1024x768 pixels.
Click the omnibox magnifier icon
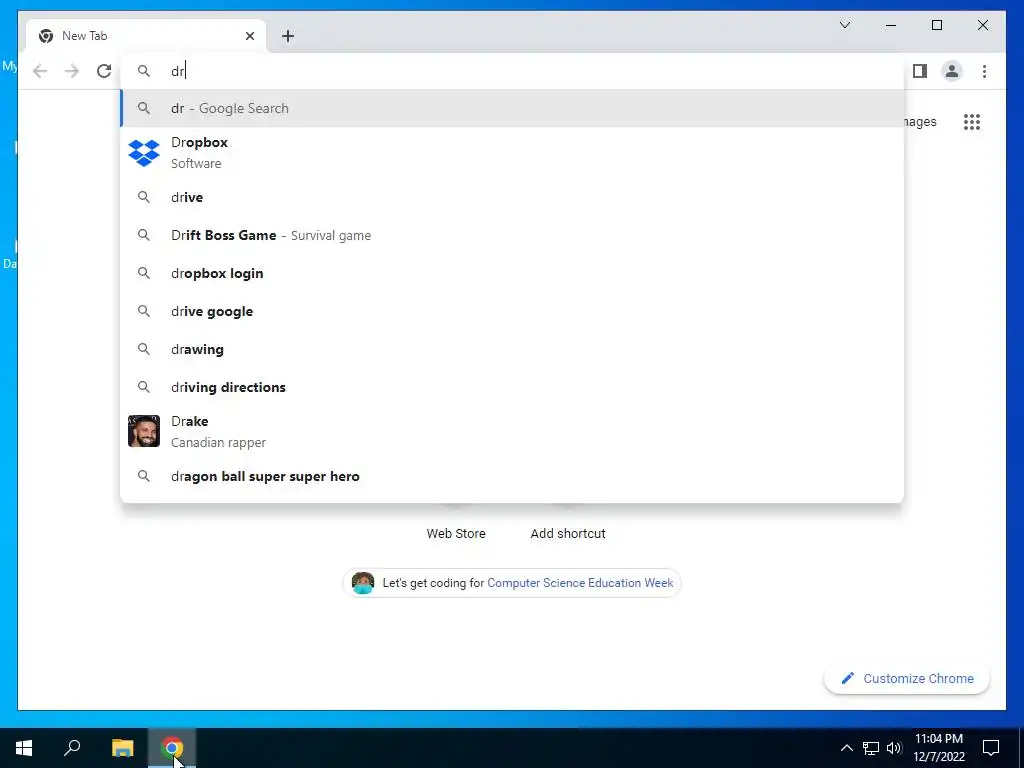point(144,71)
